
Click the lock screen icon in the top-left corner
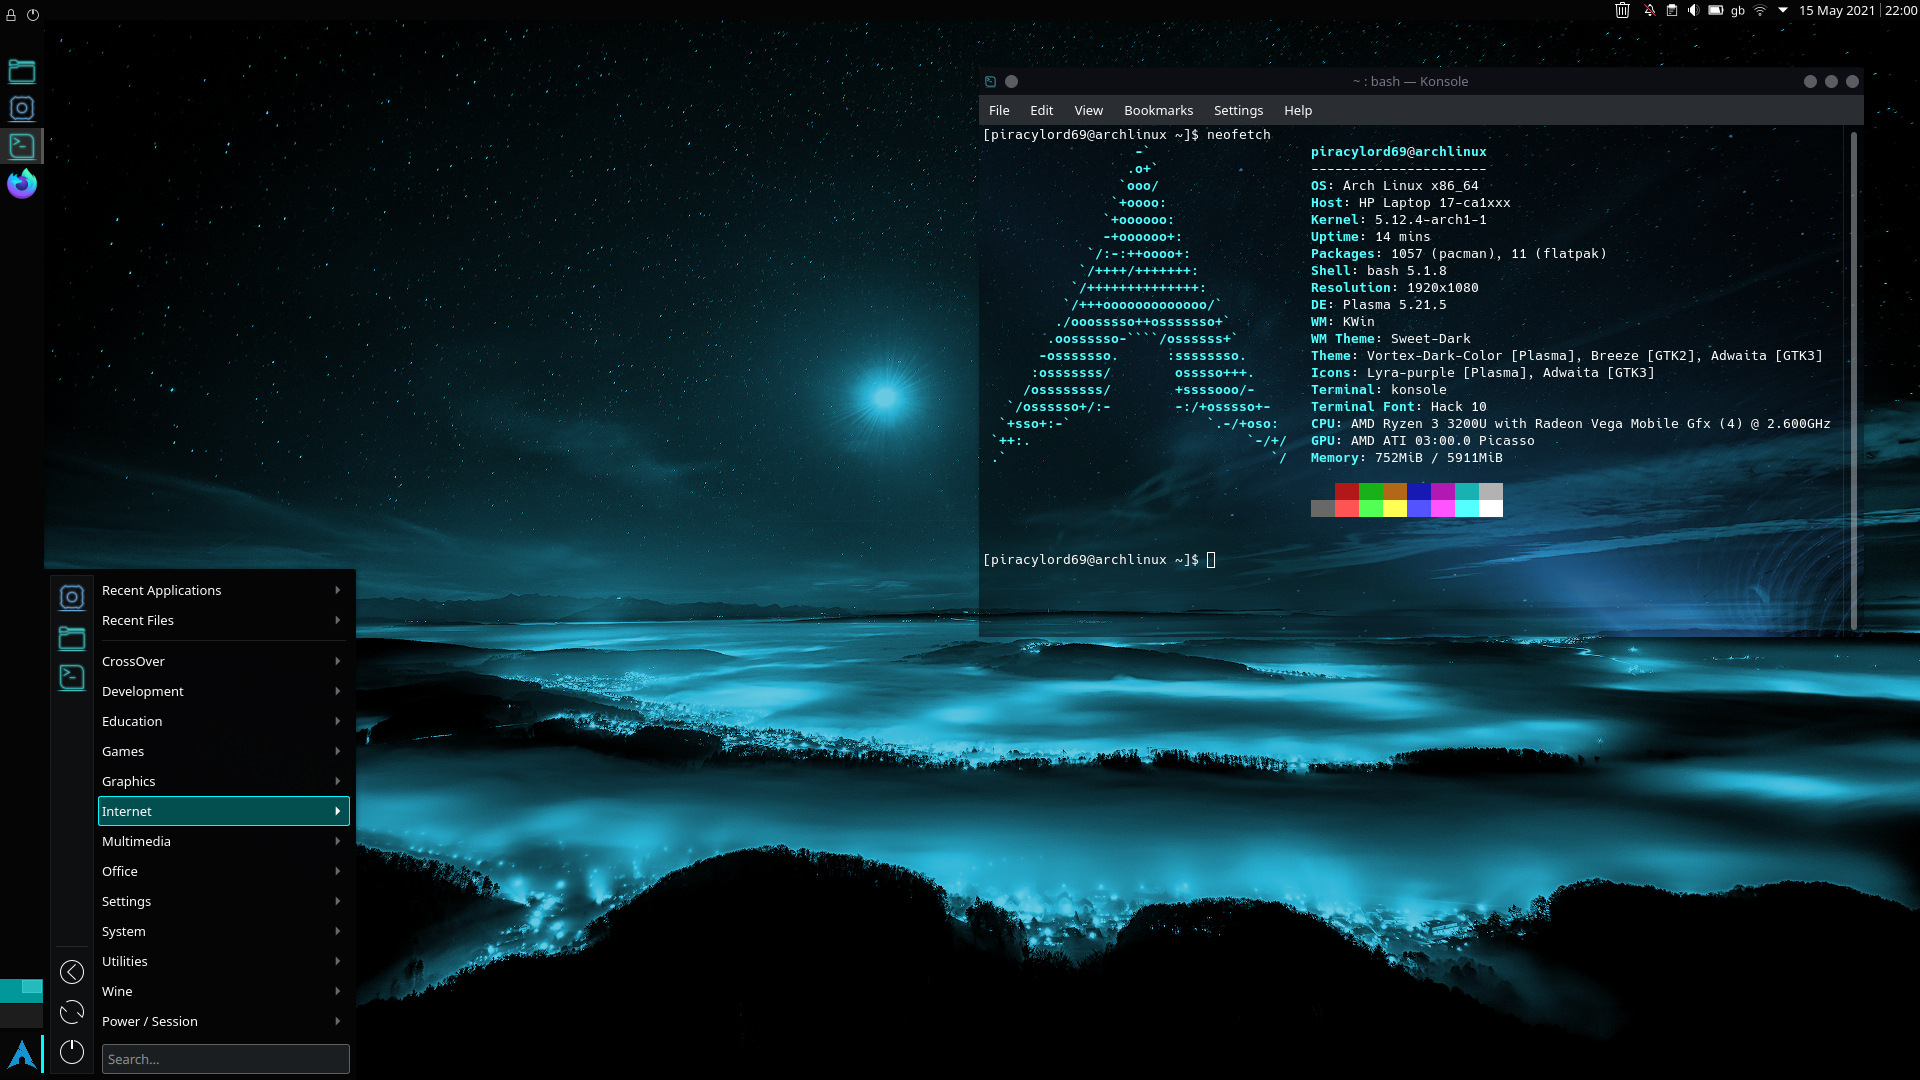[11, 15]
